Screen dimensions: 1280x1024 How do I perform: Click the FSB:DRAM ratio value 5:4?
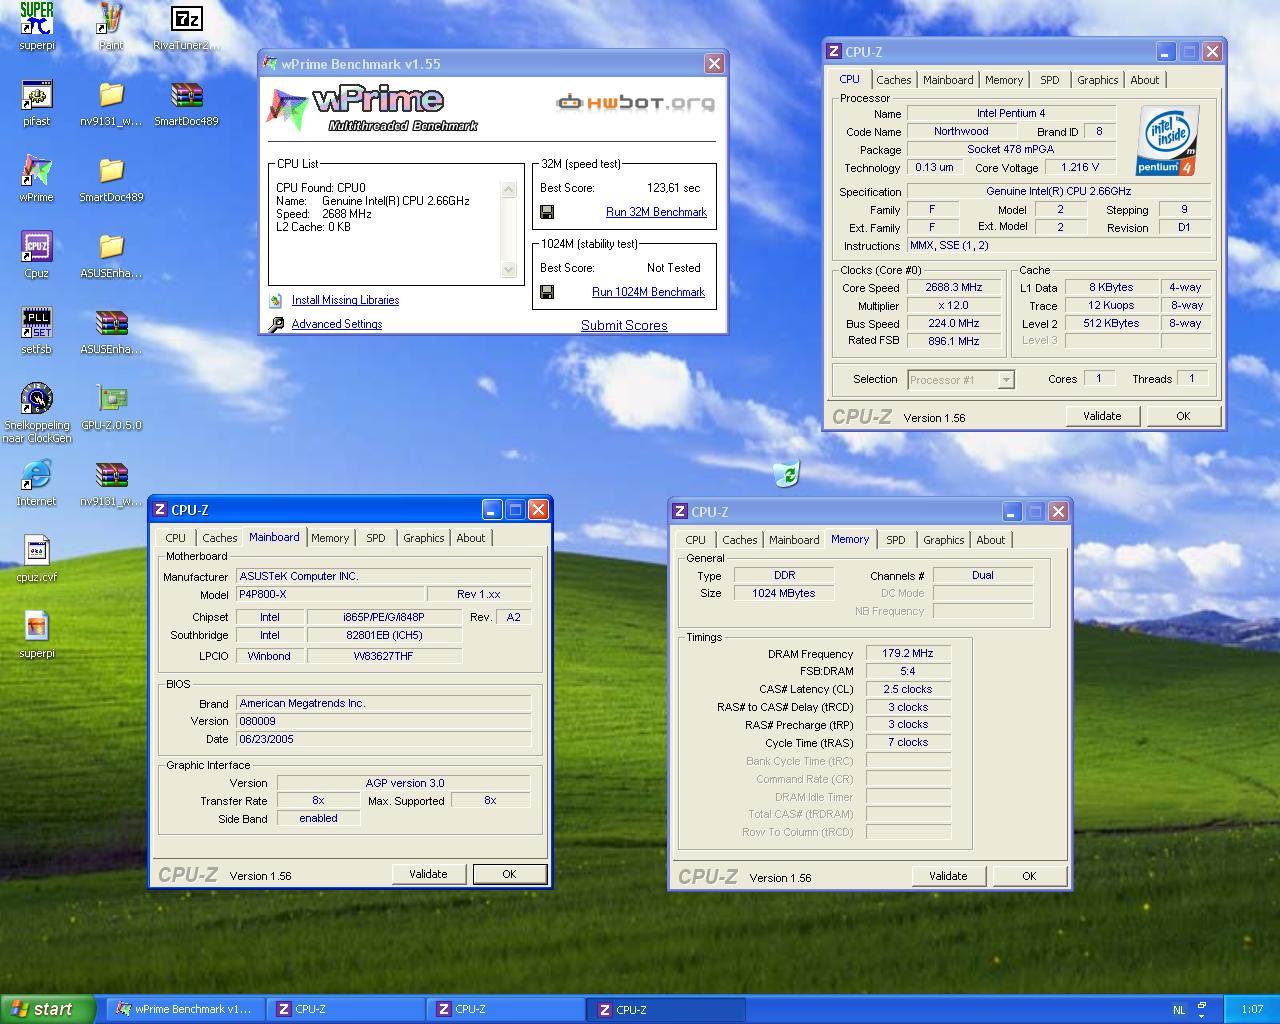[x=908, y=671]
